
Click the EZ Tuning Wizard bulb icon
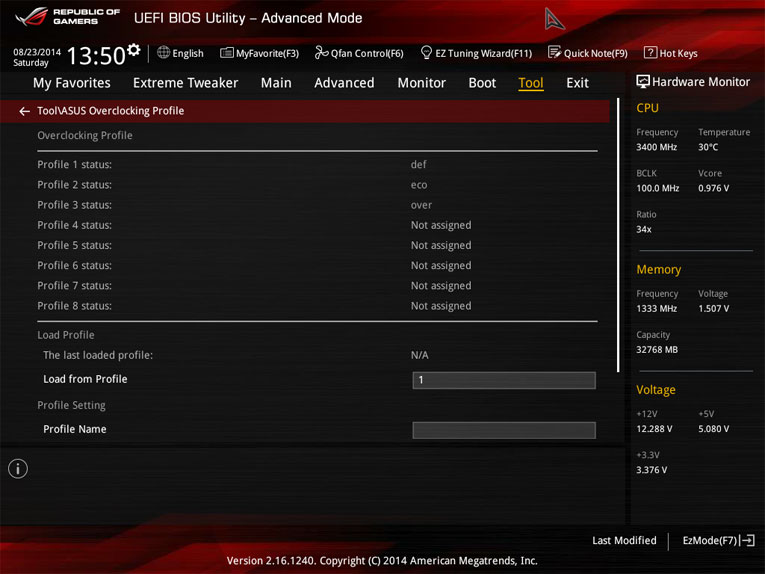click(426, 52)
